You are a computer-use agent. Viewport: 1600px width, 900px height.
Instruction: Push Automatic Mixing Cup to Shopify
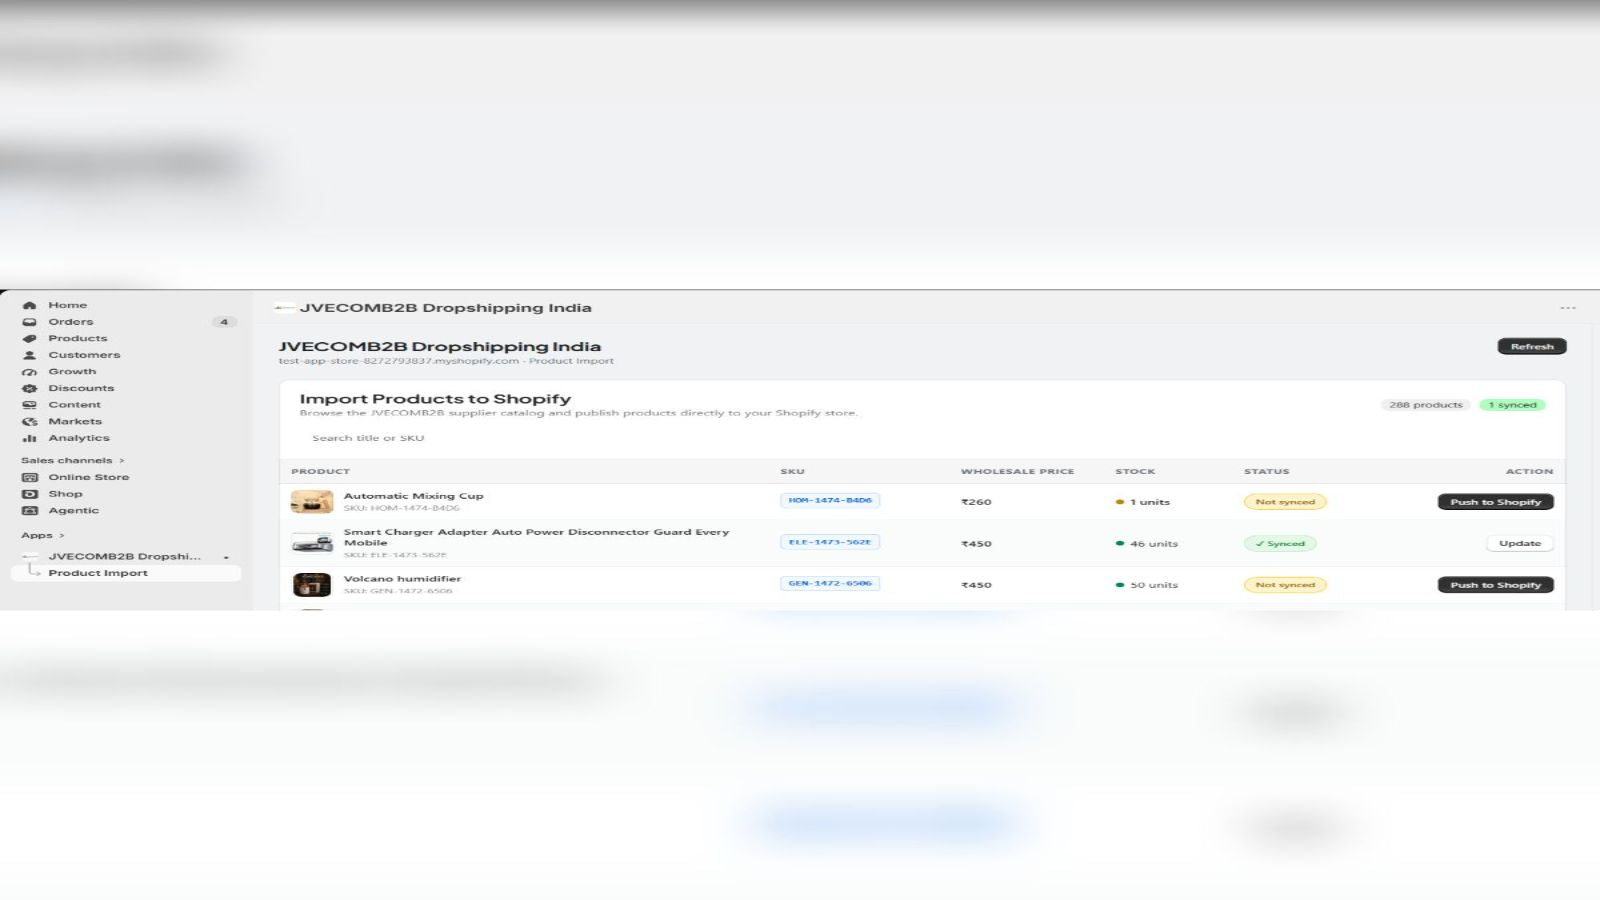pyautogui.click(x=1495, y=502)
